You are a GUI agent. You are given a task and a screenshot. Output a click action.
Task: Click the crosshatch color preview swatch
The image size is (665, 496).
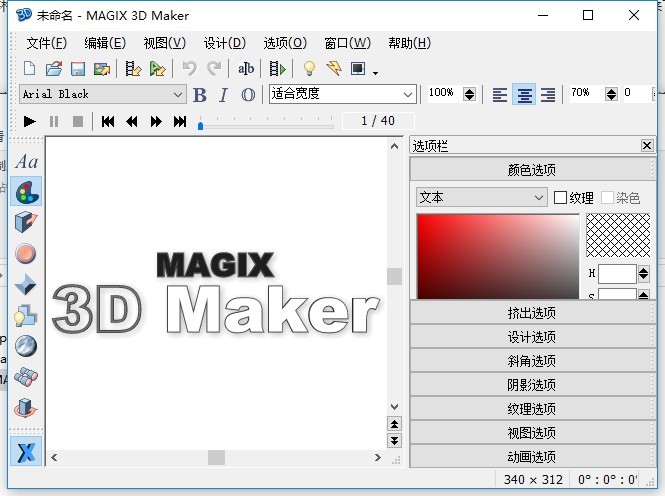point(618,235)
